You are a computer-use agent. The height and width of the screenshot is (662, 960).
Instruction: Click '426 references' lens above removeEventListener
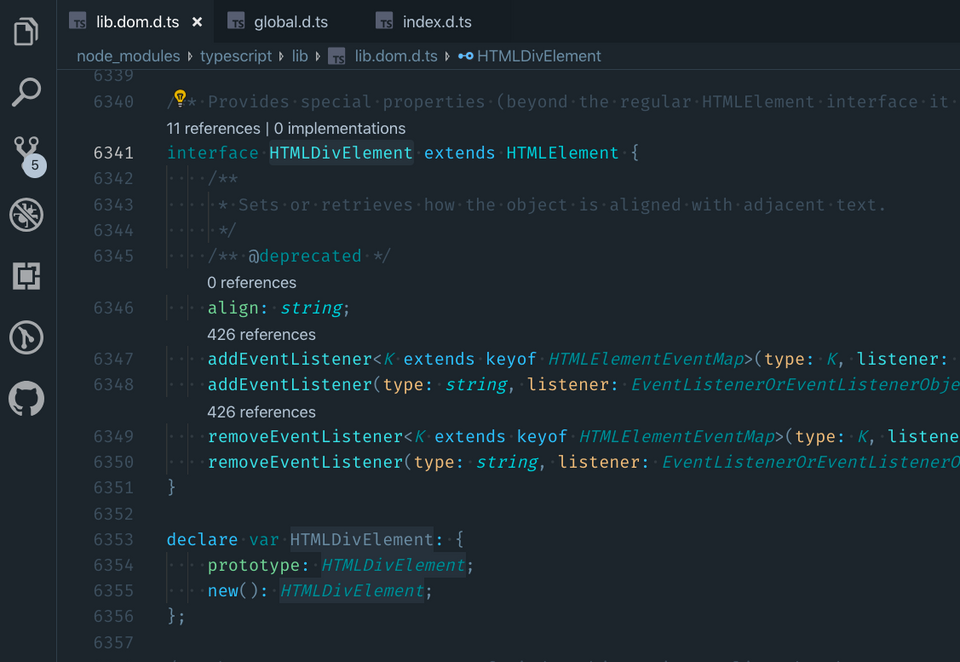click(261, 412)
